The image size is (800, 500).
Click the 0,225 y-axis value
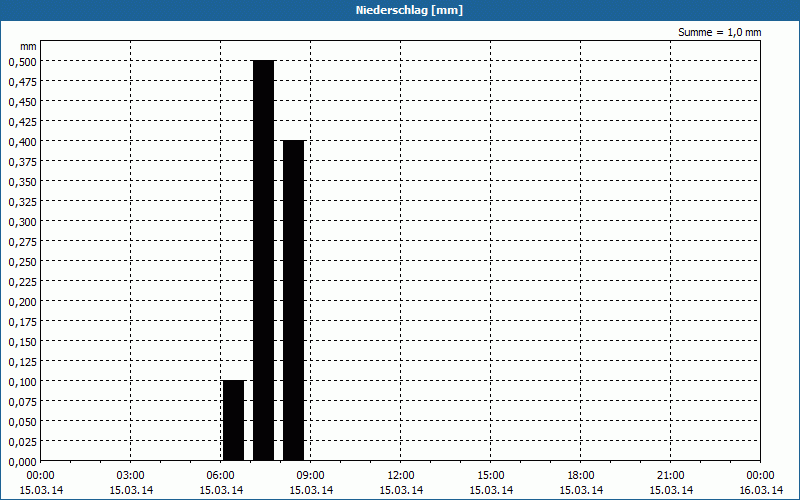(23, 282)
